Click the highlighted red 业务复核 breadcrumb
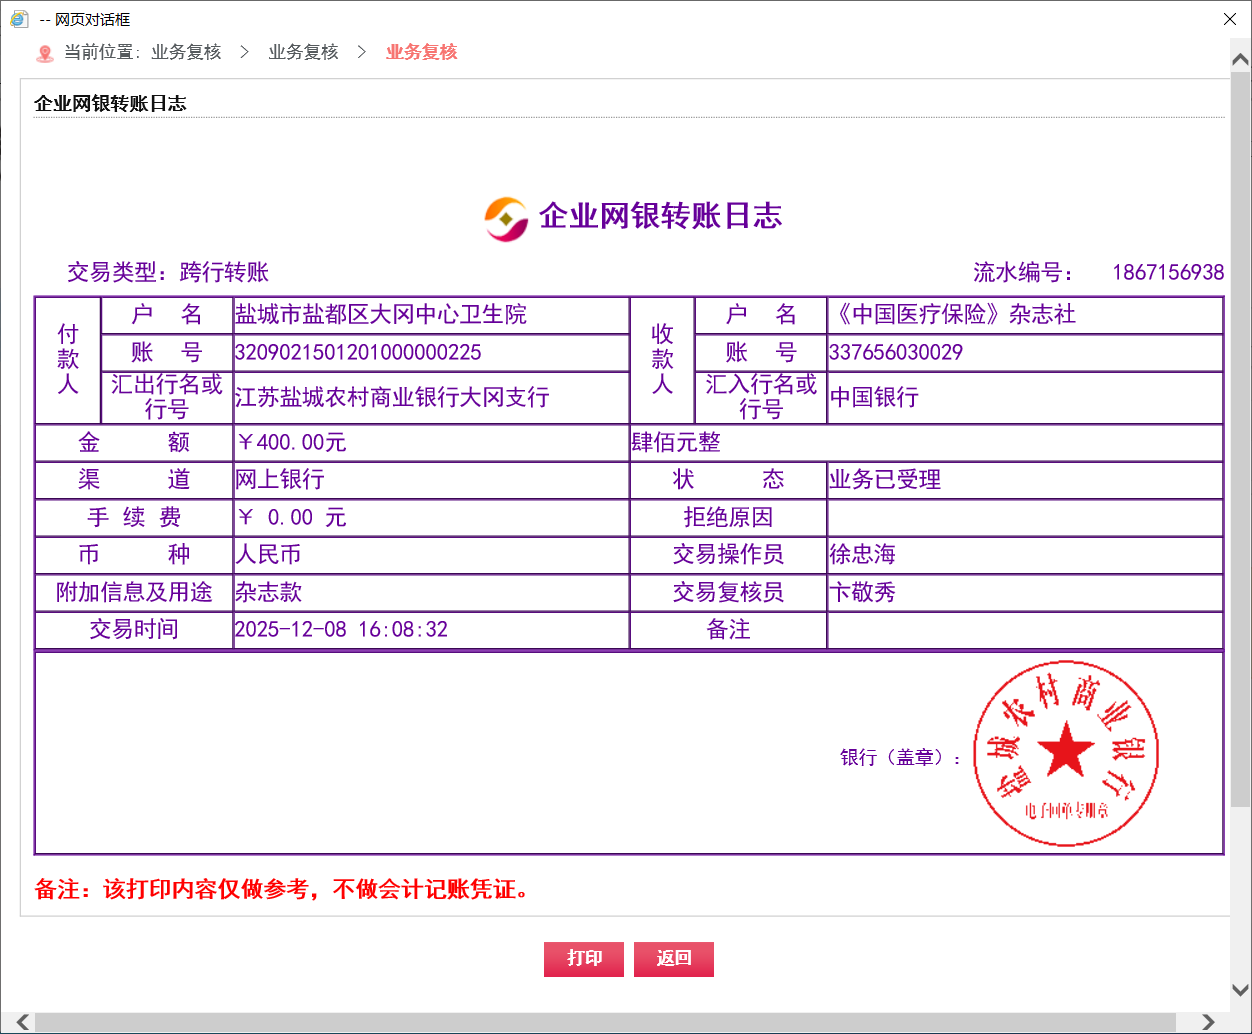Screen dimensions: 1252x1034 [421, 52]
